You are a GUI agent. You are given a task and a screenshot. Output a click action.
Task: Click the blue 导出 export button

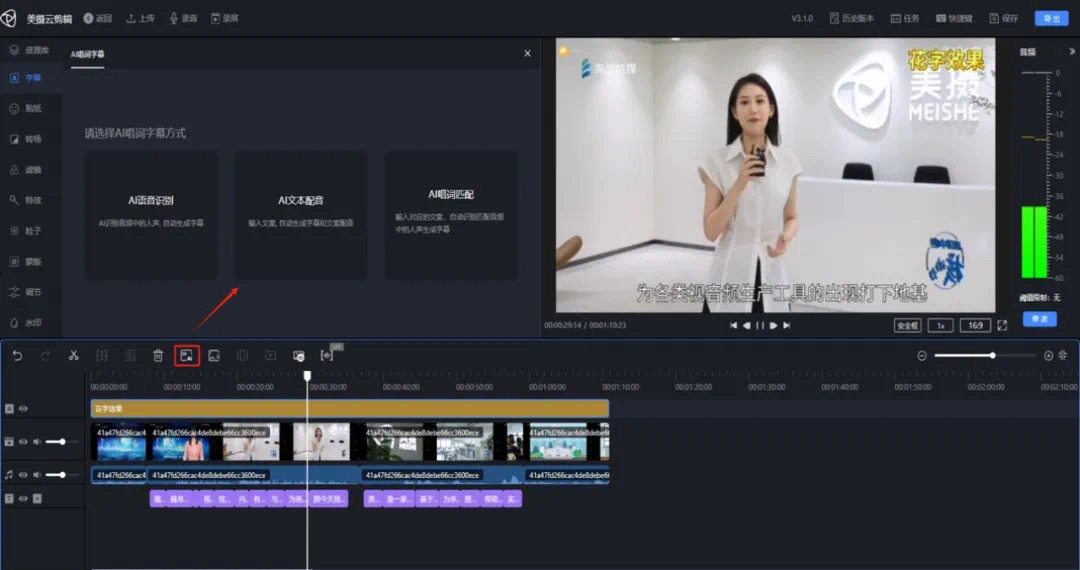point(1051,19)
